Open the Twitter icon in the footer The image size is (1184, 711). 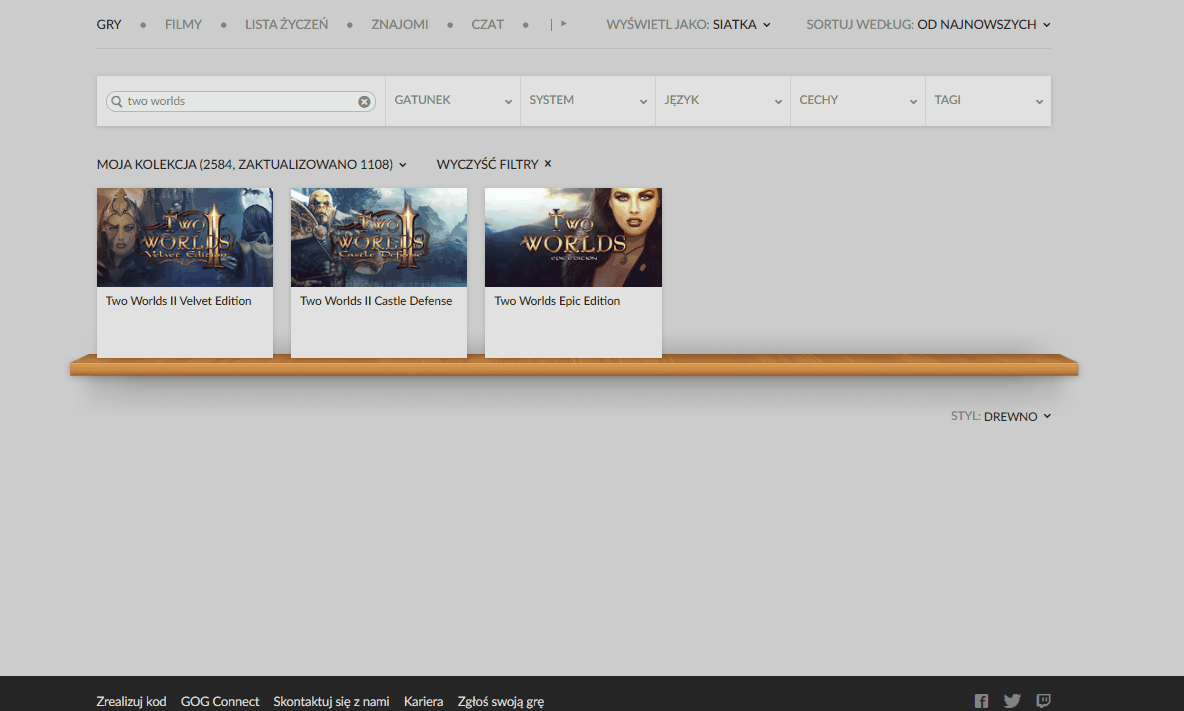[1012, 701]
